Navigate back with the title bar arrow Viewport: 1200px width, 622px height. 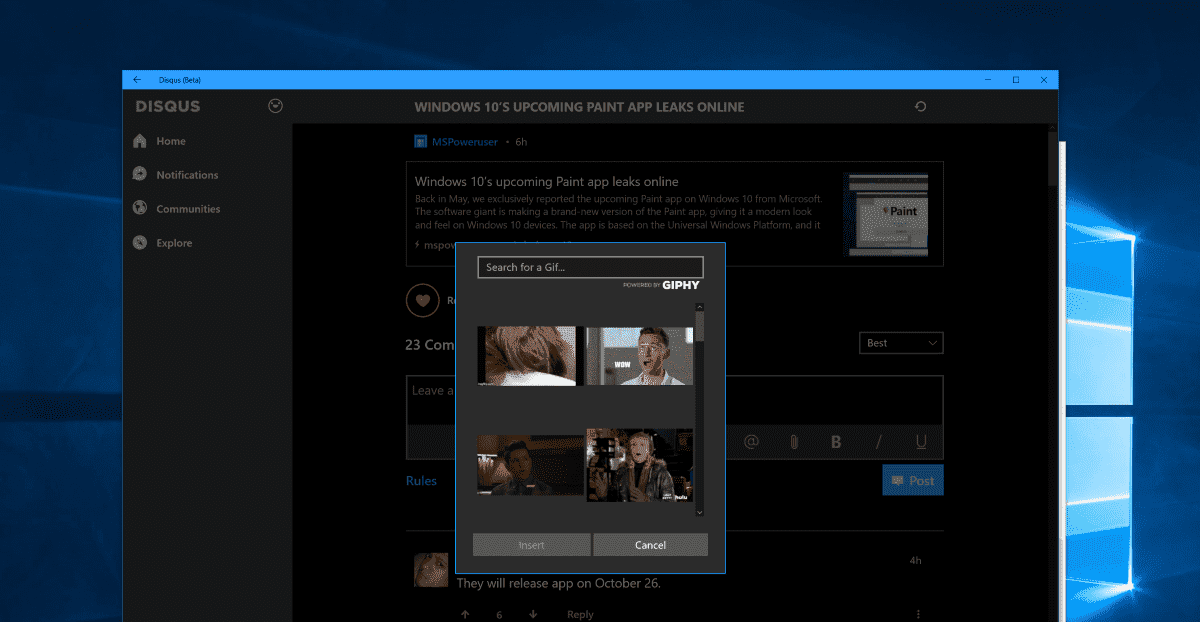(136, 79)
